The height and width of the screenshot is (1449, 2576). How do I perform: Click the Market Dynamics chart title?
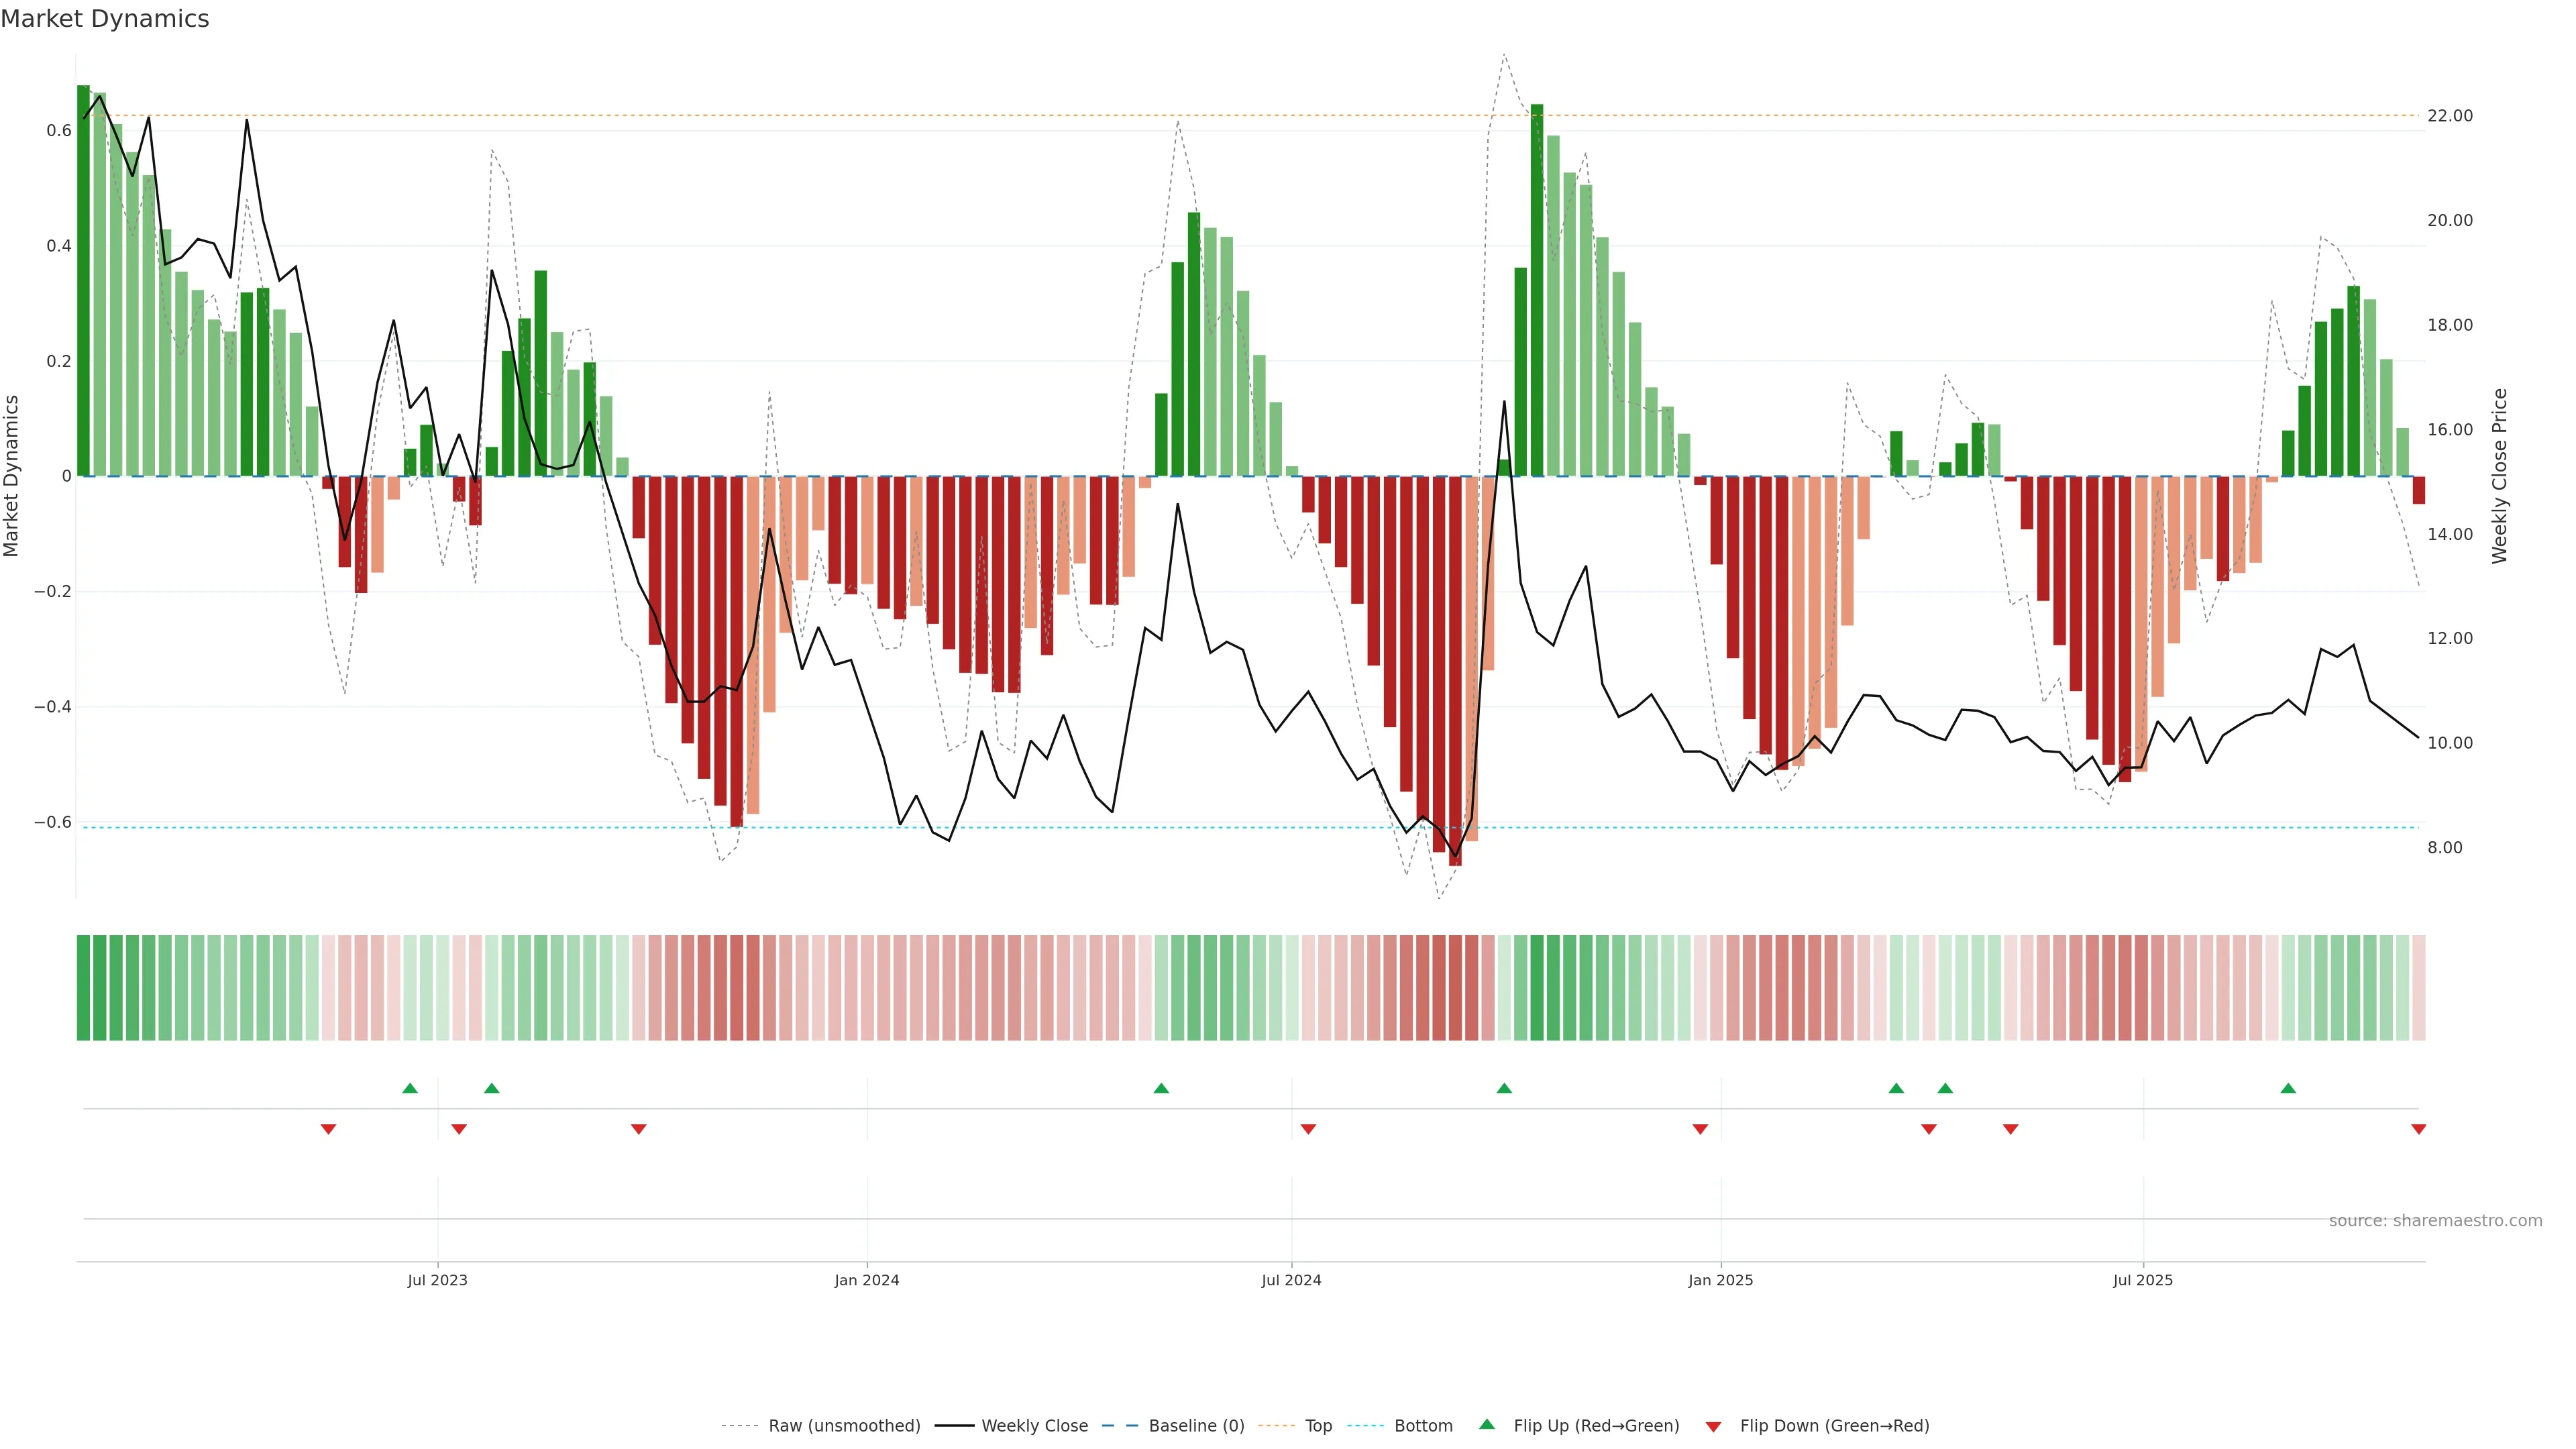105,19
